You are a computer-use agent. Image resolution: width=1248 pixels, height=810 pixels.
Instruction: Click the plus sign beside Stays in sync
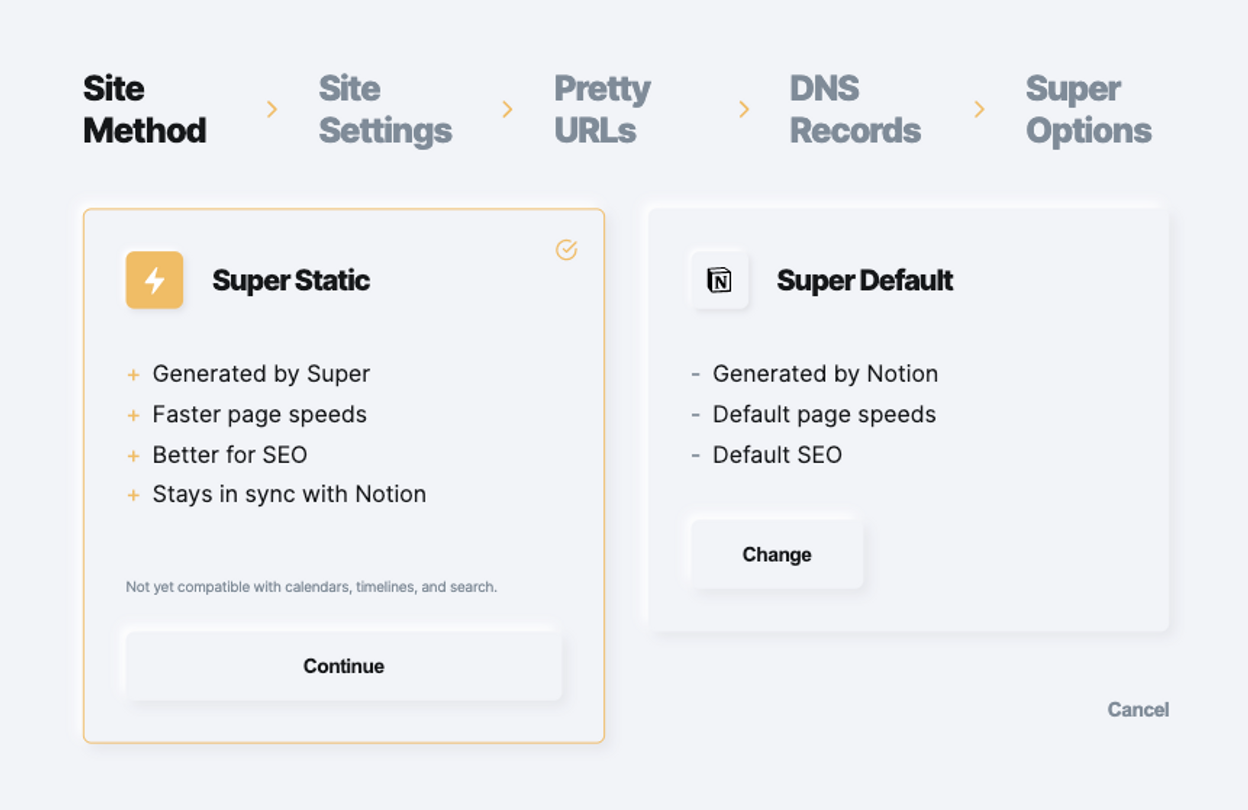pos(133,495)
